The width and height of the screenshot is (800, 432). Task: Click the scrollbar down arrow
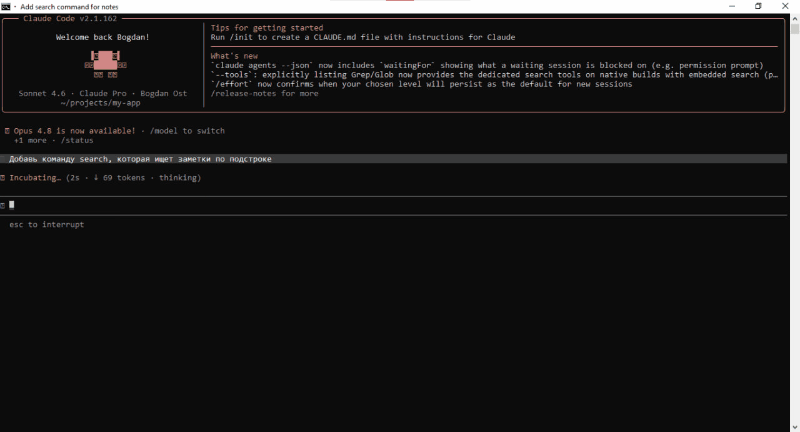click(795, 427)
